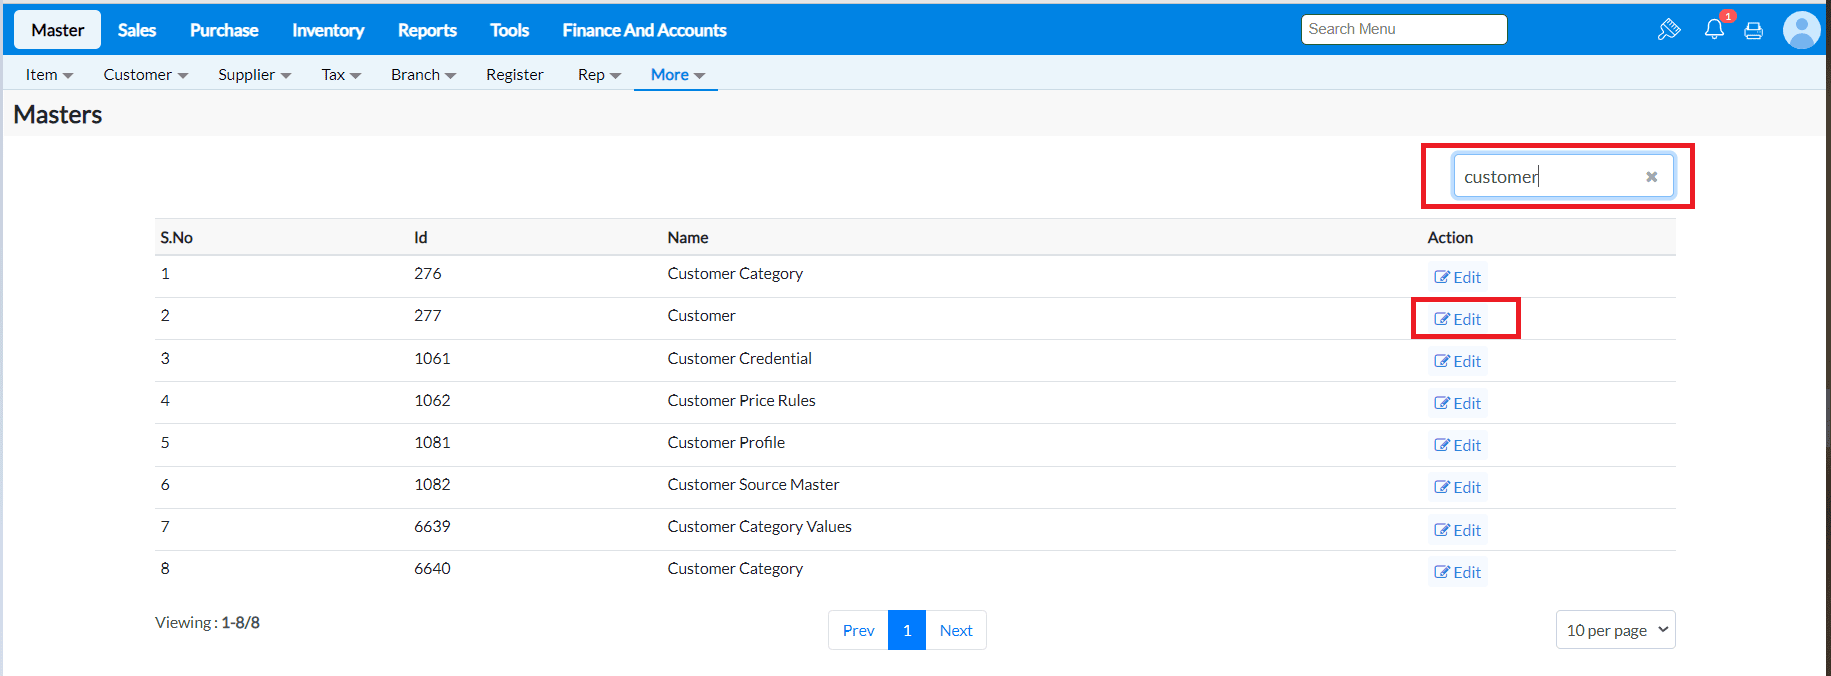The height and width of the screenshot is (676, 1831).
Task: Open the Register submenu item
Action: [x=514, y=75]
